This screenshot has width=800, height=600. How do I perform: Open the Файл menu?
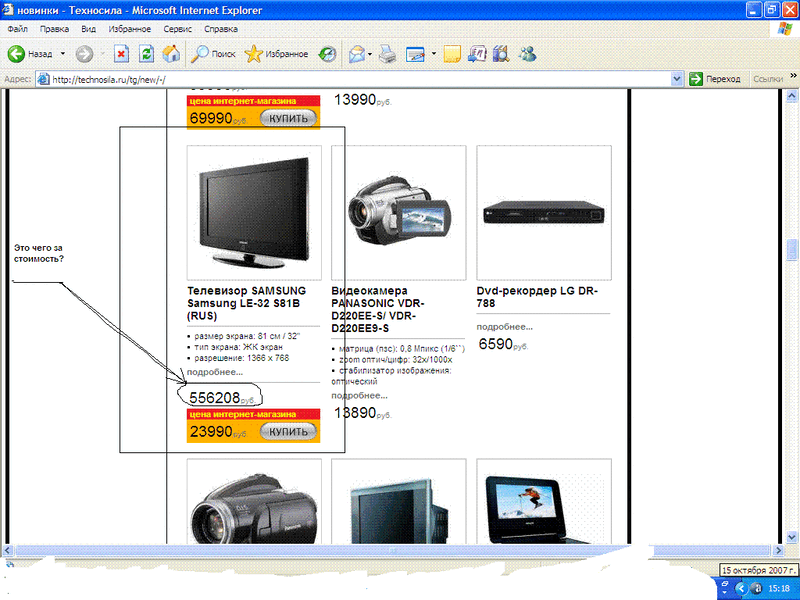(17, 29)
